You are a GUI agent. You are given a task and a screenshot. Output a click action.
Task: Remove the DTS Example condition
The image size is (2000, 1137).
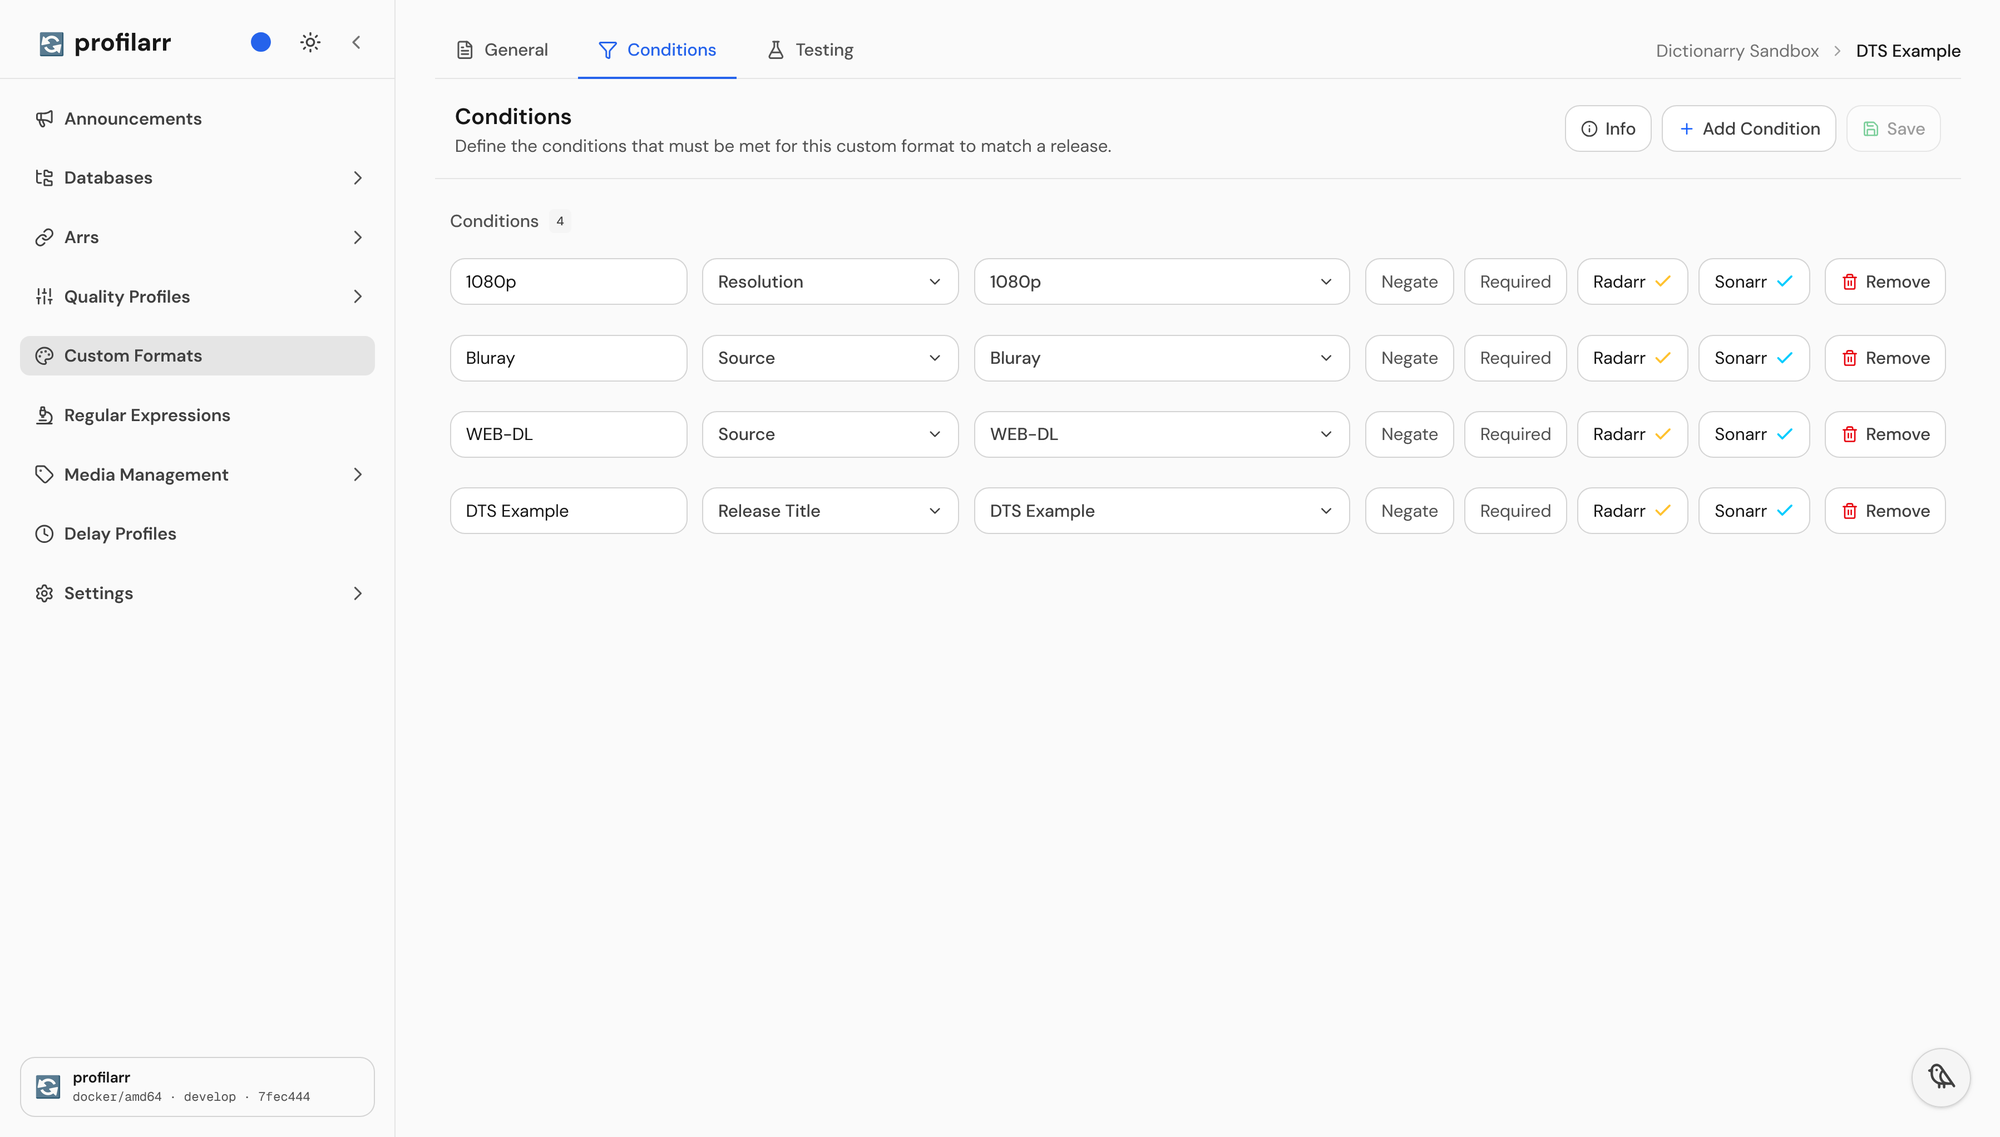tap(1885, 511)
